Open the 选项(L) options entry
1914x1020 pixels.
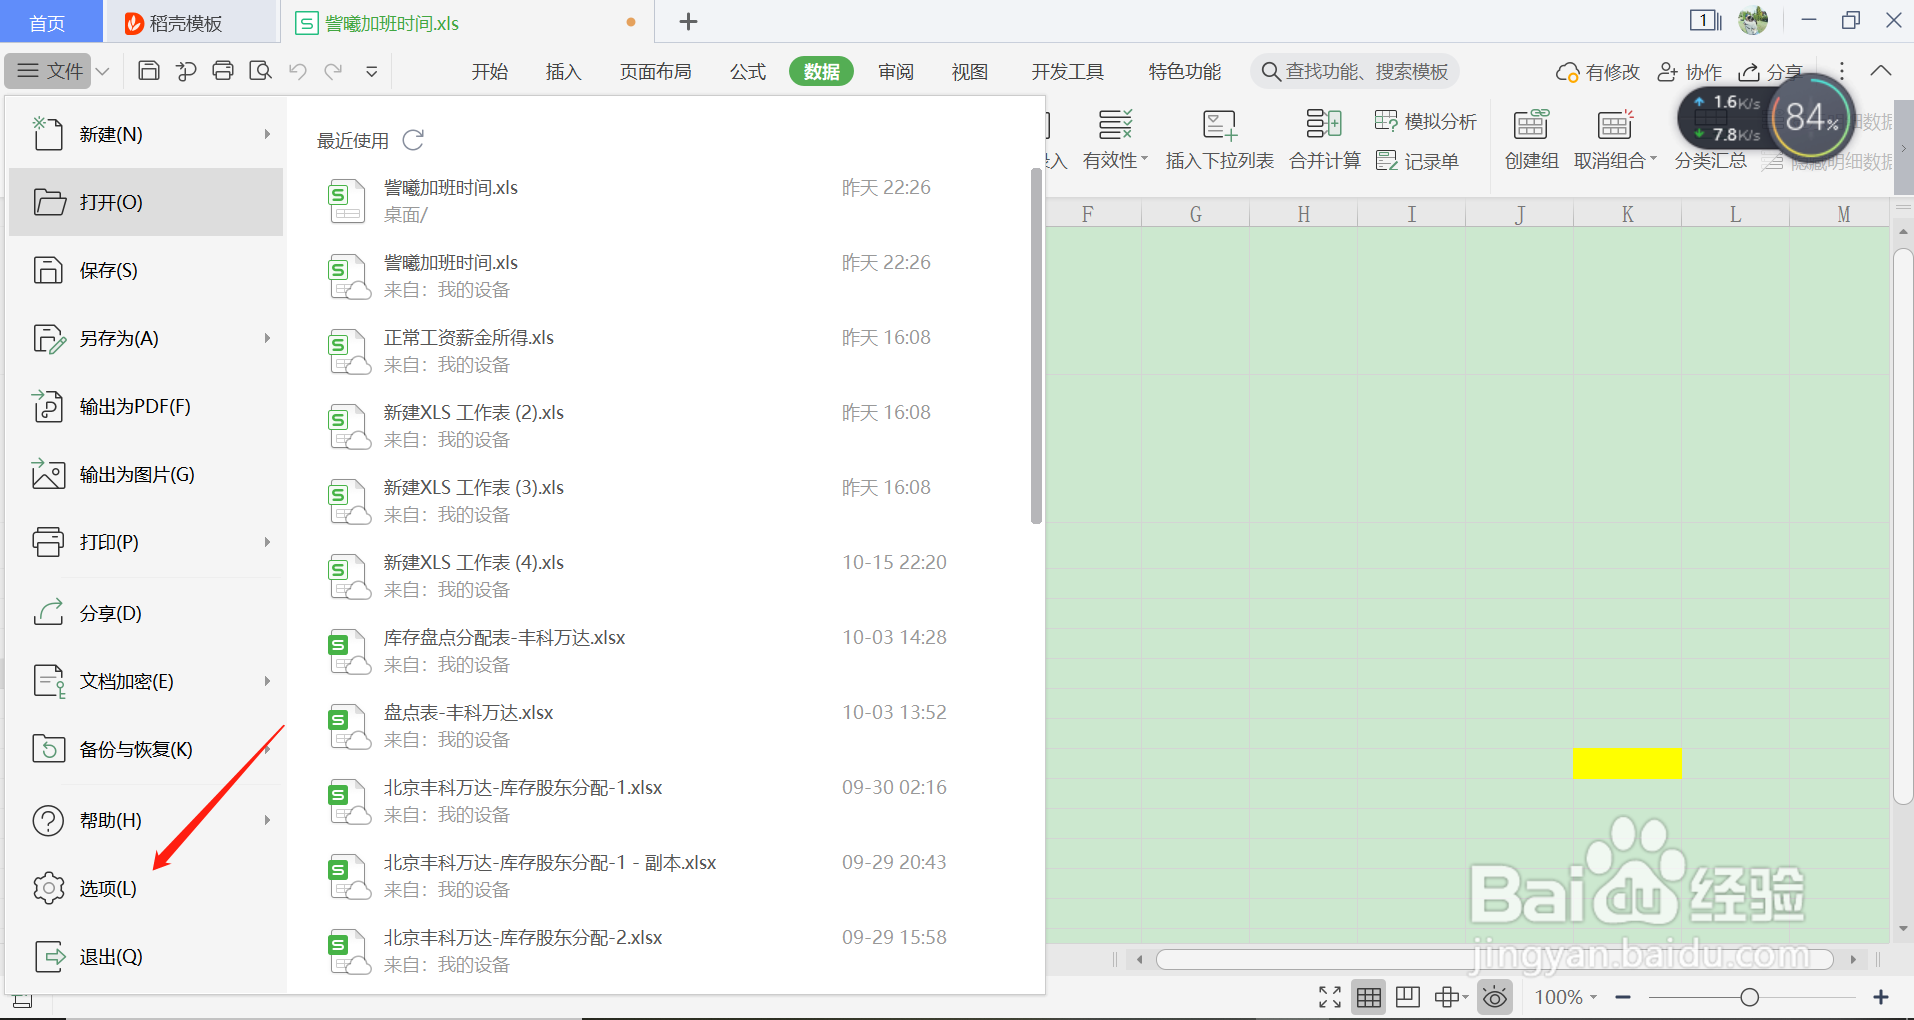pyautogui.click(x=146, y=888)
